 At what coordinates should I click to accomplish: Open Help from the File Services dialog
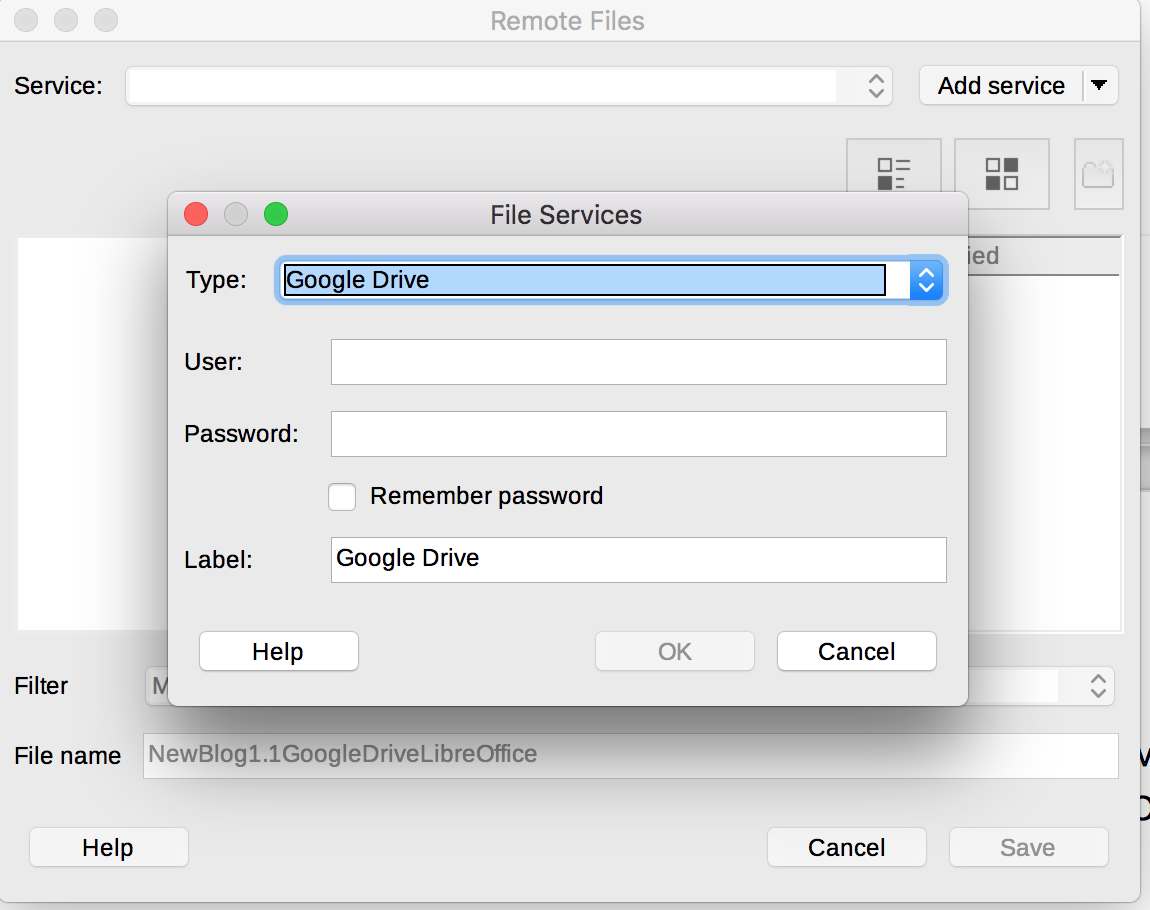click(x=278, y=651)
